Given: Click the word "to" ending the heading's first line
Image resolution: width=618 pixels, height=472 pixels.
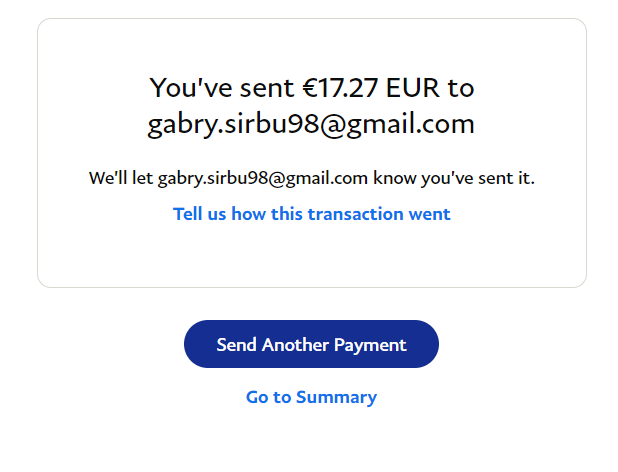Looking at the screenshot, I should (x=461, y=88).
